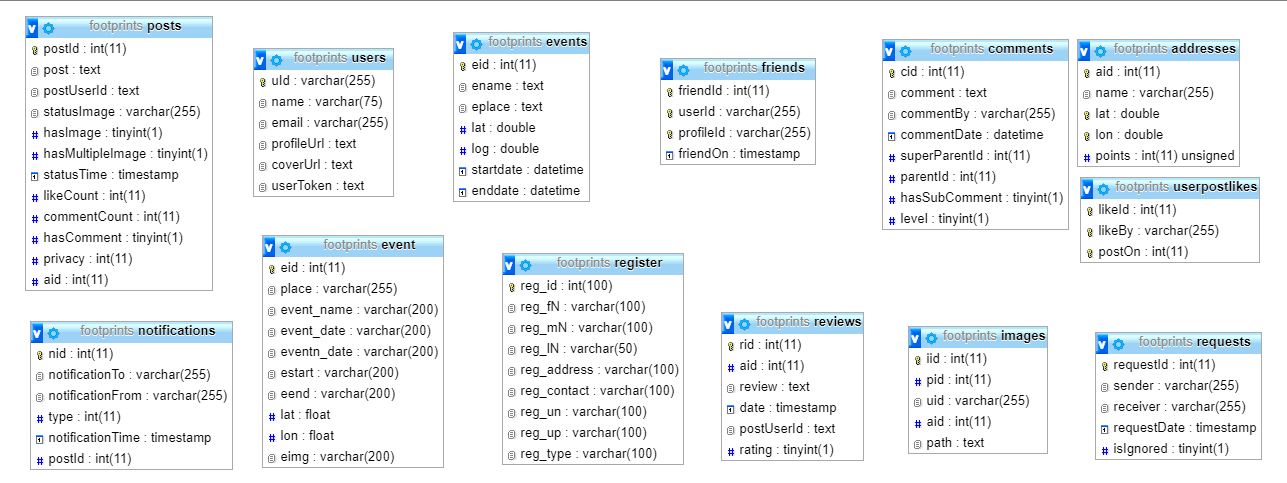Image resolution: width=1287 pixels, height=483 pixels.
Task: Click the 'rating : tinyint(1)' row in reviews
Action: (x=793, y=450)
